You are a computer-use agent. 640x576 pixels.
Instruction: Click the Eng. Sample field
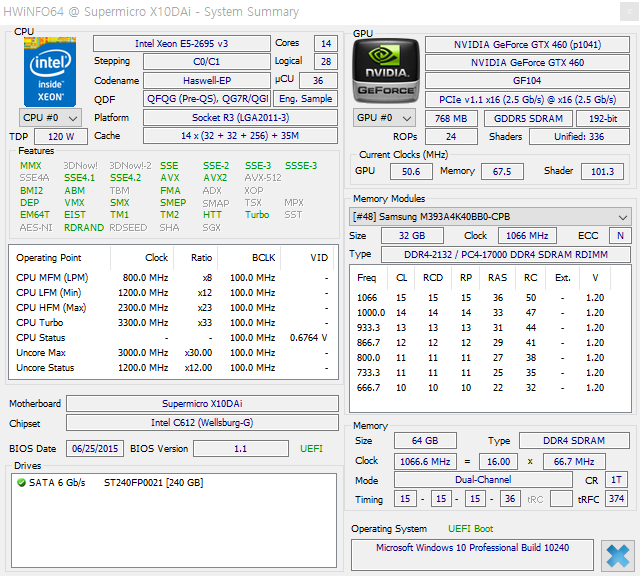pos(305,99)
